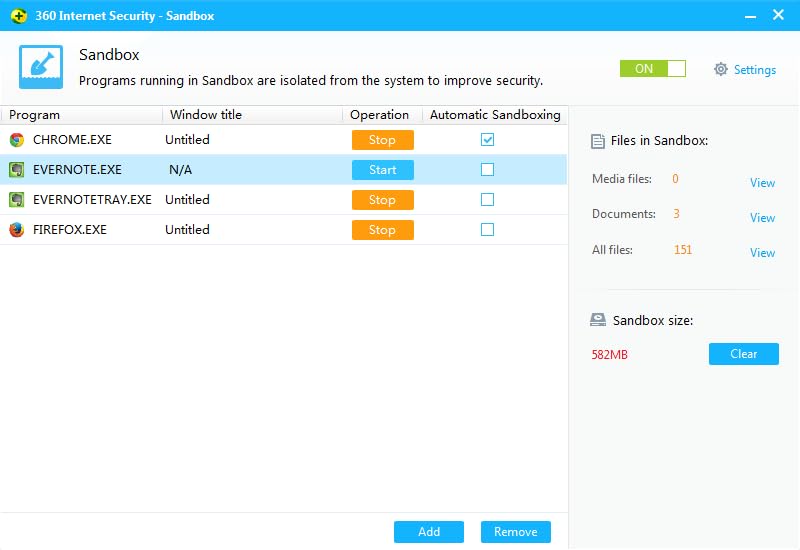Enable Automatic Sandboxing for FIREFOX.EXE
800x550 pixels.
[x=487, y=230]
